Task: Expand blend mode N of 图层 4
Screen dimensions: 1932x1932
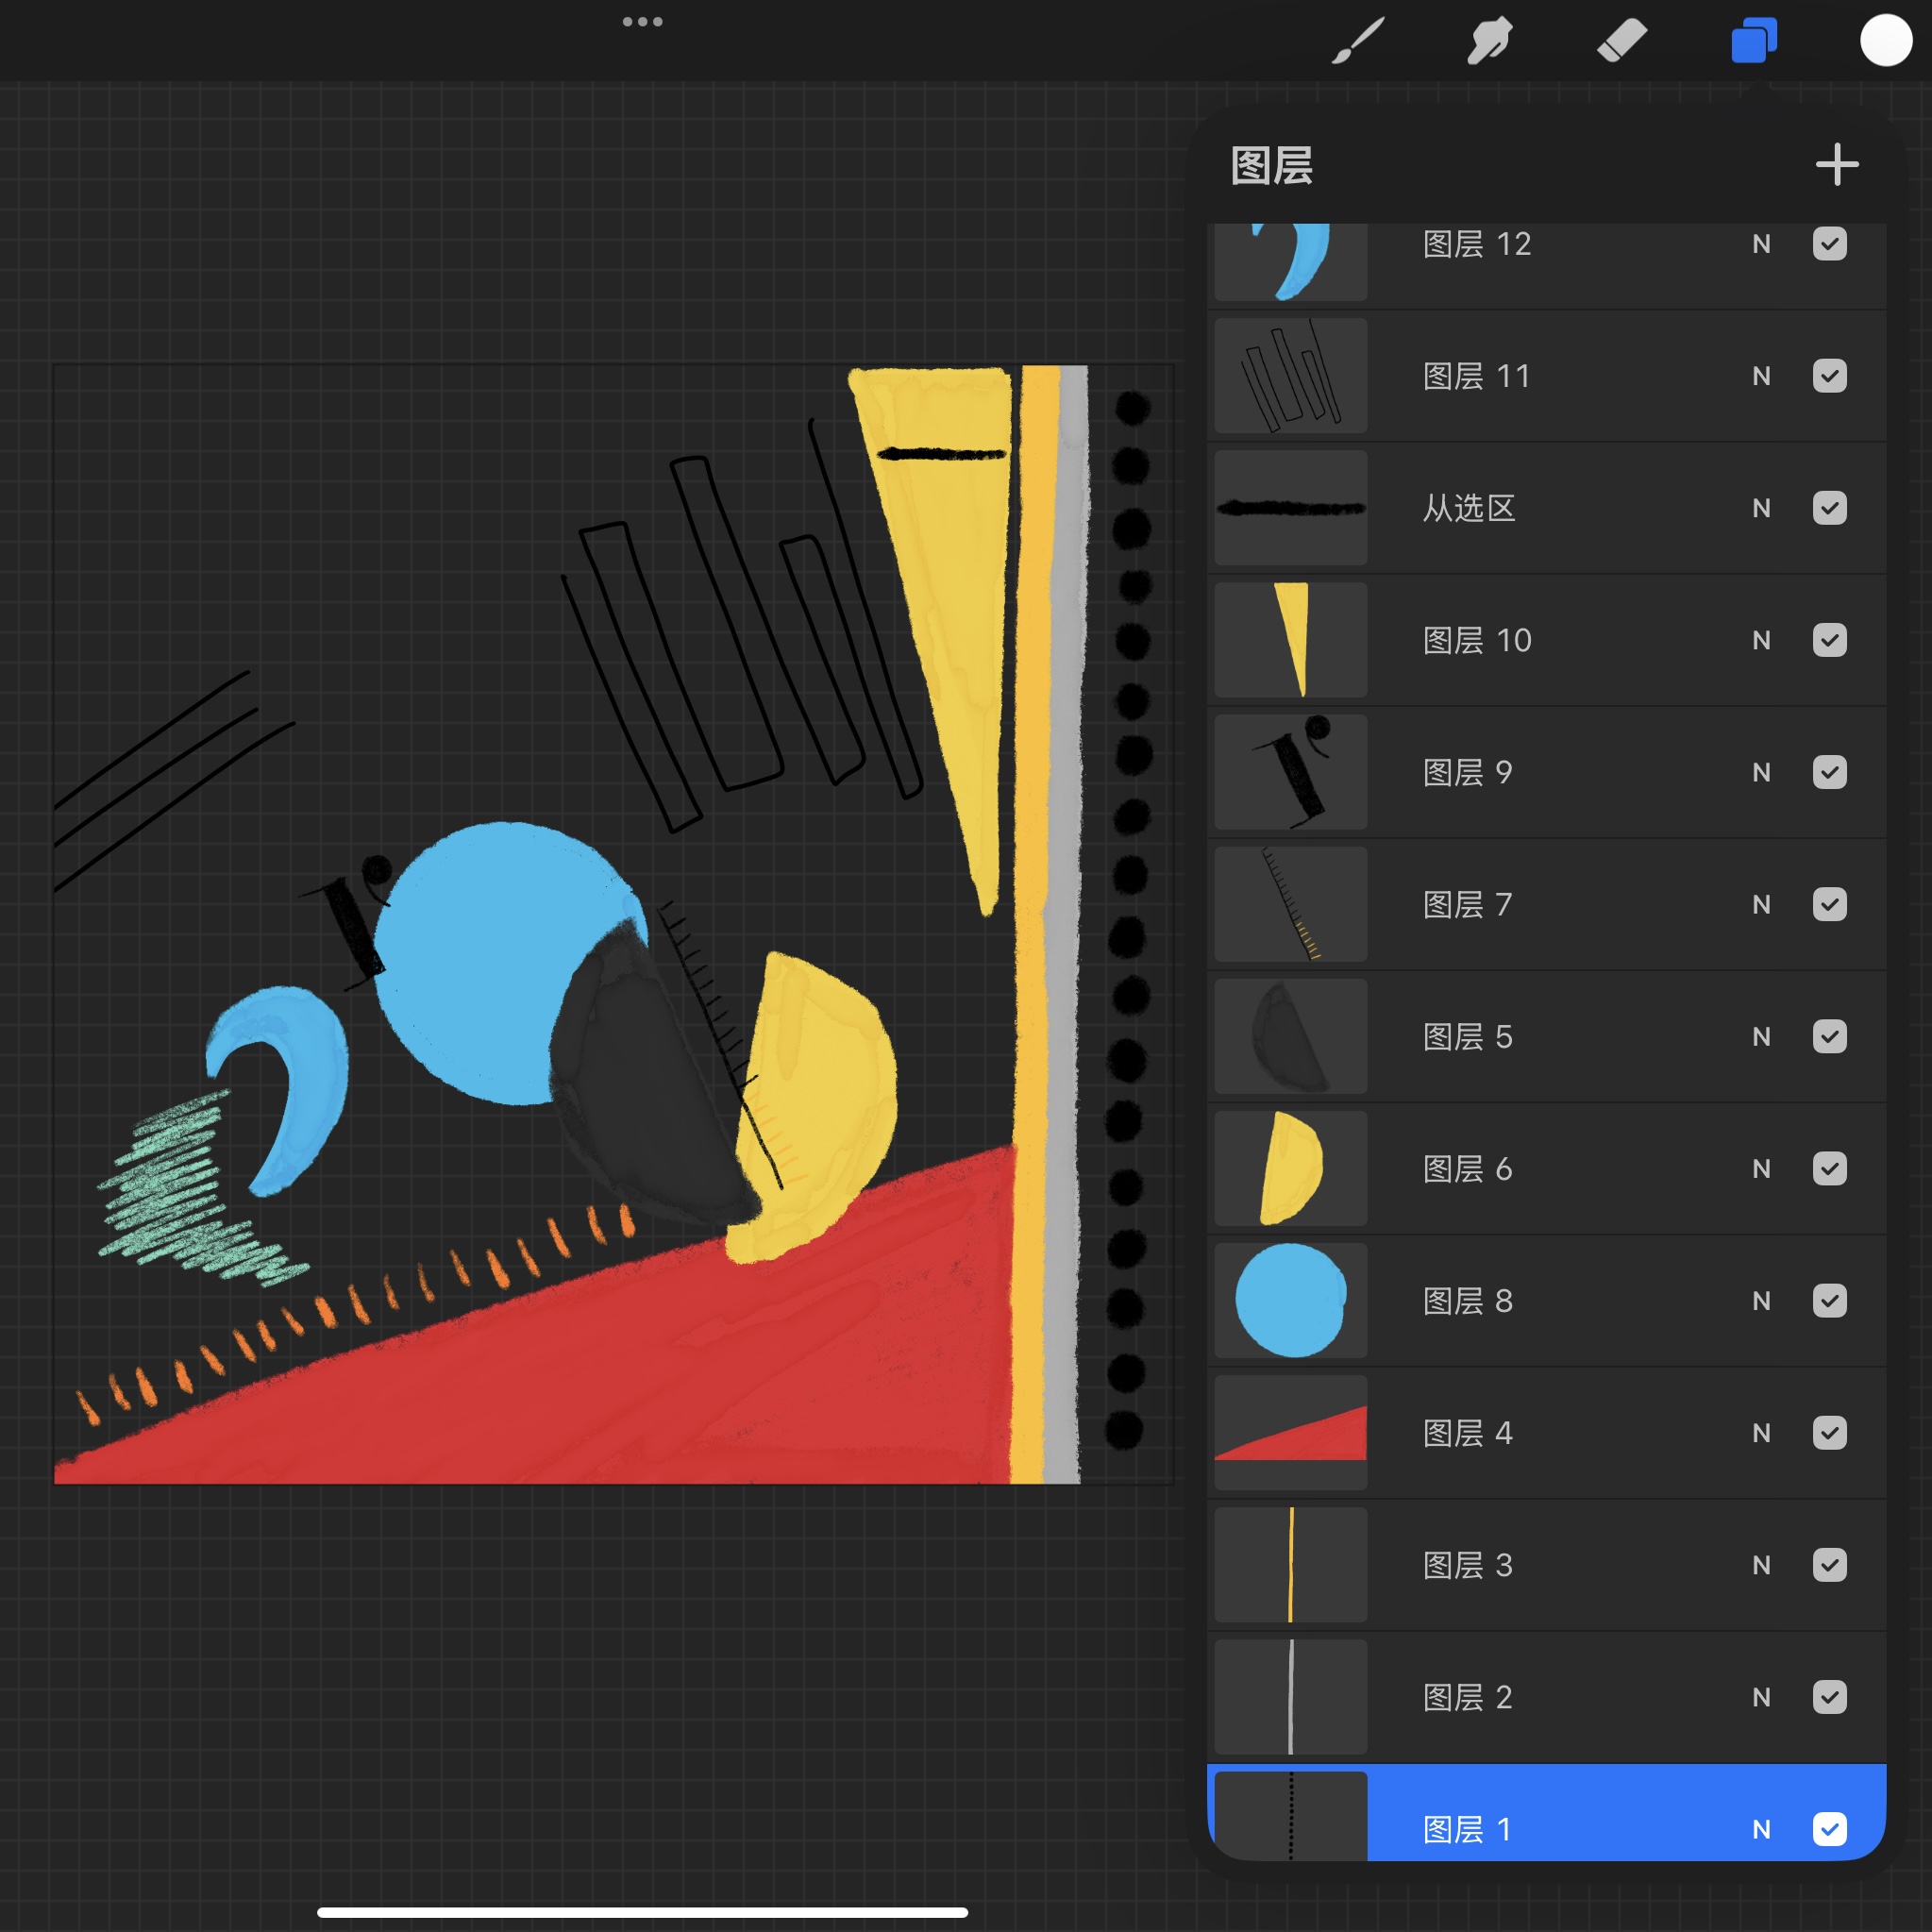Action: 1761,1433
